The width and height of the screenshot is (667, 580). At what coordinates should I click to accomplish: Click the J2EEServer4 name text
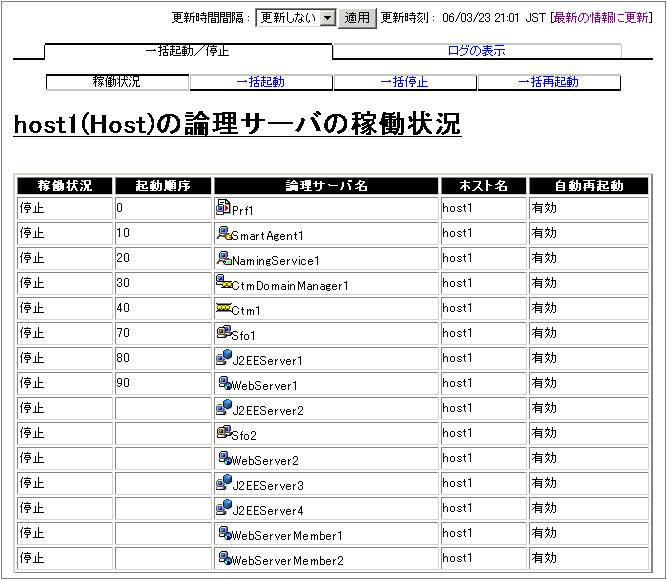pos(268,511)
